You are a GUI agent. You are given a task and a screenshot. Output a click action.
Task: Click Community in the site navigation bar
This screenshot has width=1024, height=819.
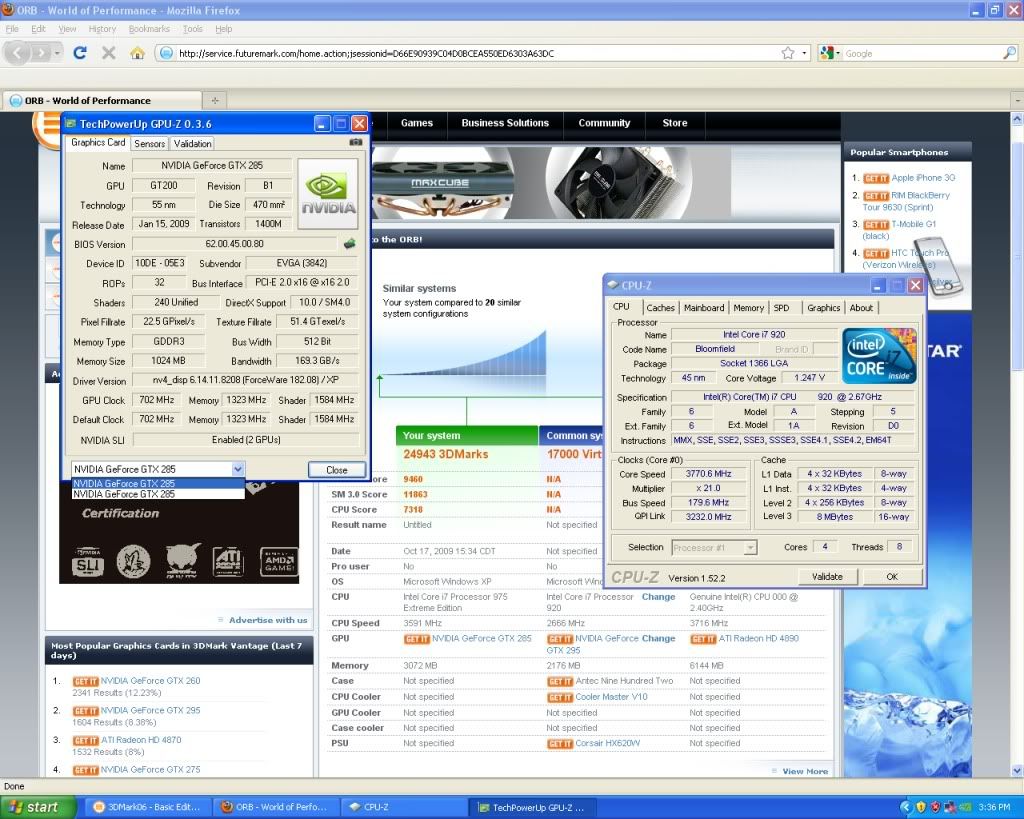pyautogui.click(x=604, y=123)
